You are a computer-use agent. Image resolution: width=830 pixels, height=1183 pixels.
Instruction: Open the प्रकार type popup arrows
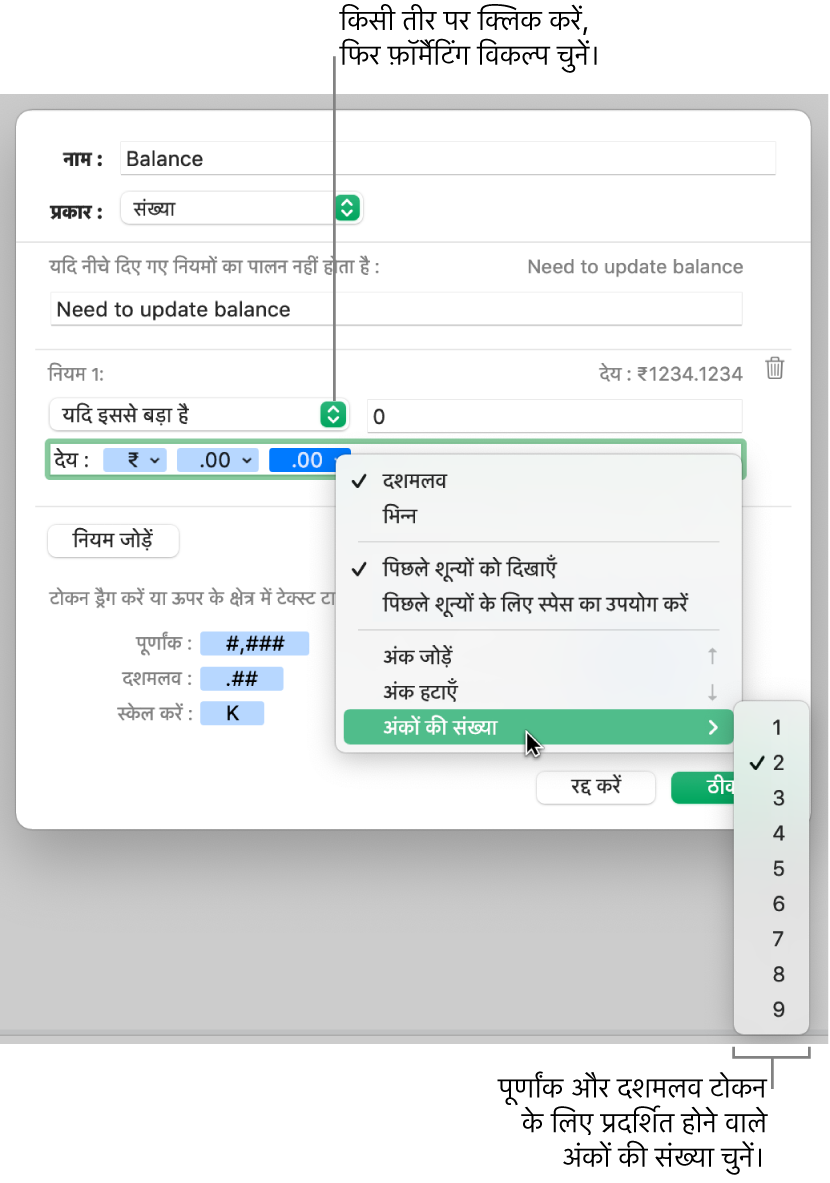click(x=347, y=208)
